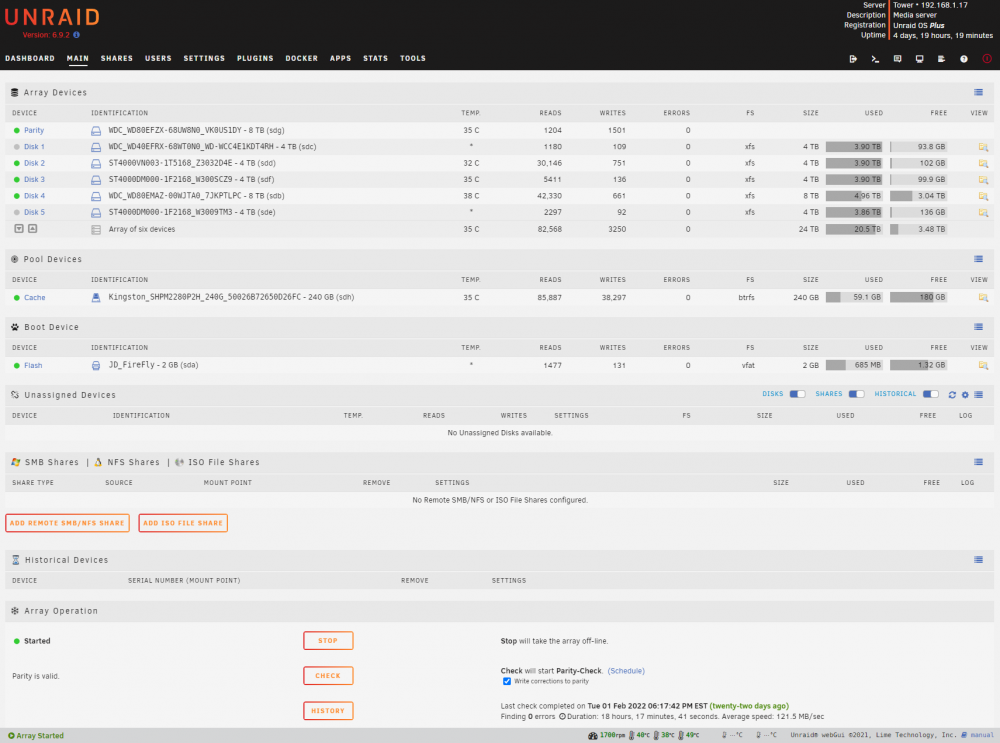The width and height of the screenshot is (1000, 743).
Task: Click ADD ISO FILE SHARE button
Action: (x=183, y=523)
